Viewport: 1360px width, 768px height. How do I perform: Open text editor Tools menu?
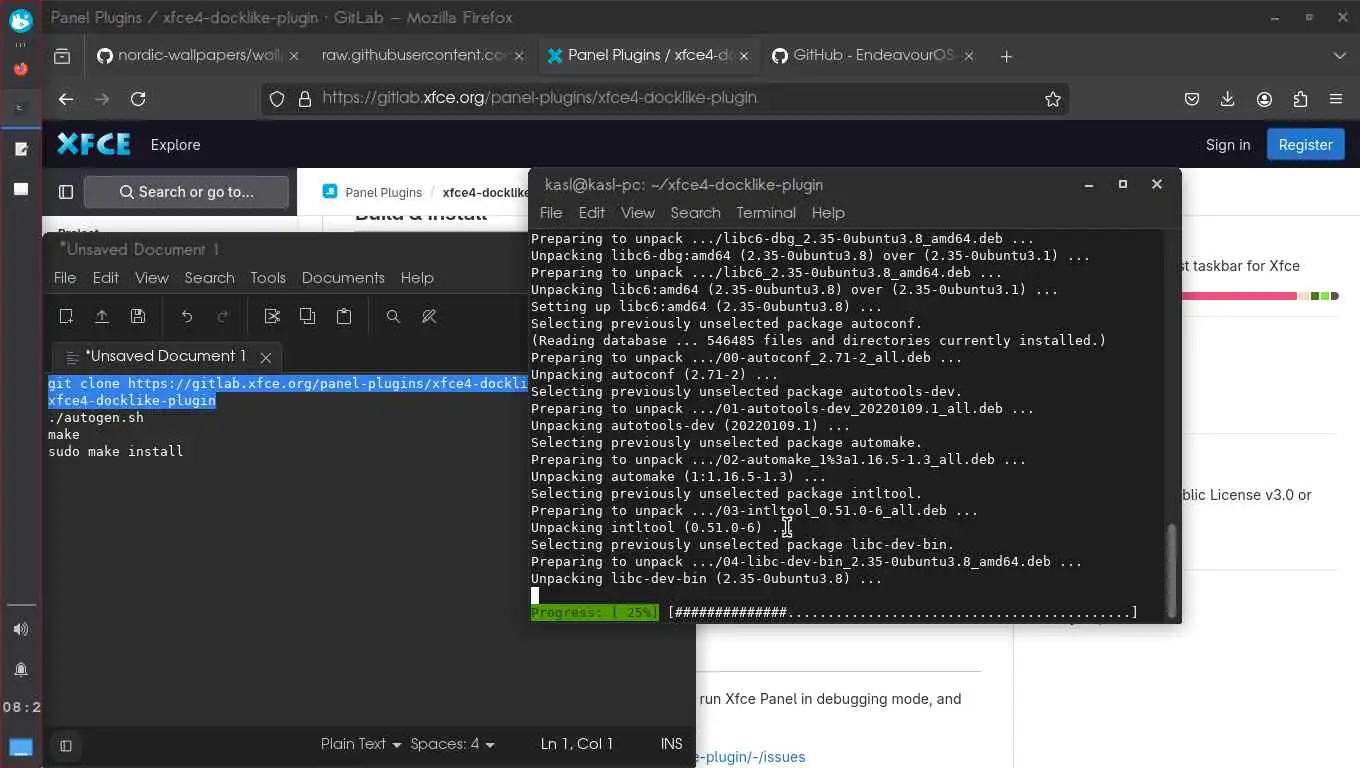pyautogui.click(x=268, y=278)
